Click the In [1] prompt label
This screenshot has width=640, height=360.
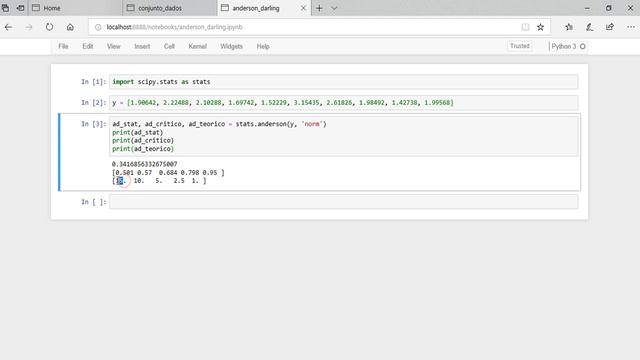pyautogui.click(x=93, y=82)
